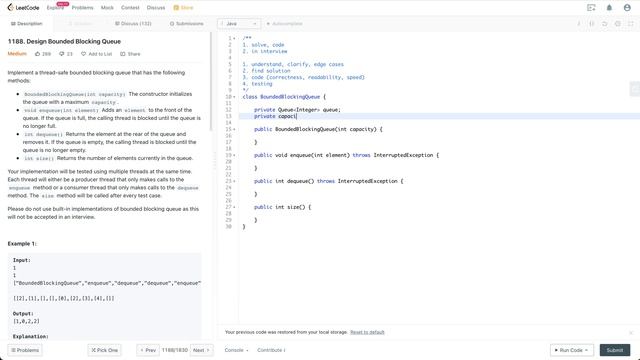Open the Java language dropdown

(x=239, y=24)
